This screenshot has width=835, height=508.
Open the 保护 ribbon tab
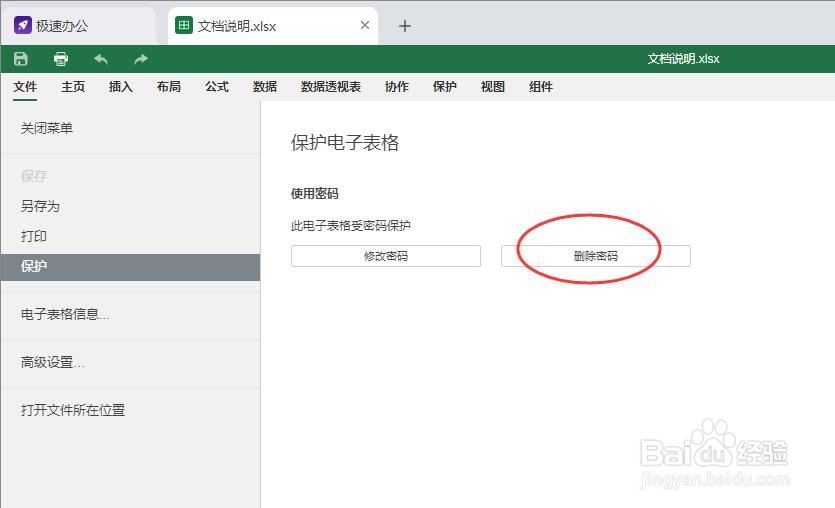445,86
